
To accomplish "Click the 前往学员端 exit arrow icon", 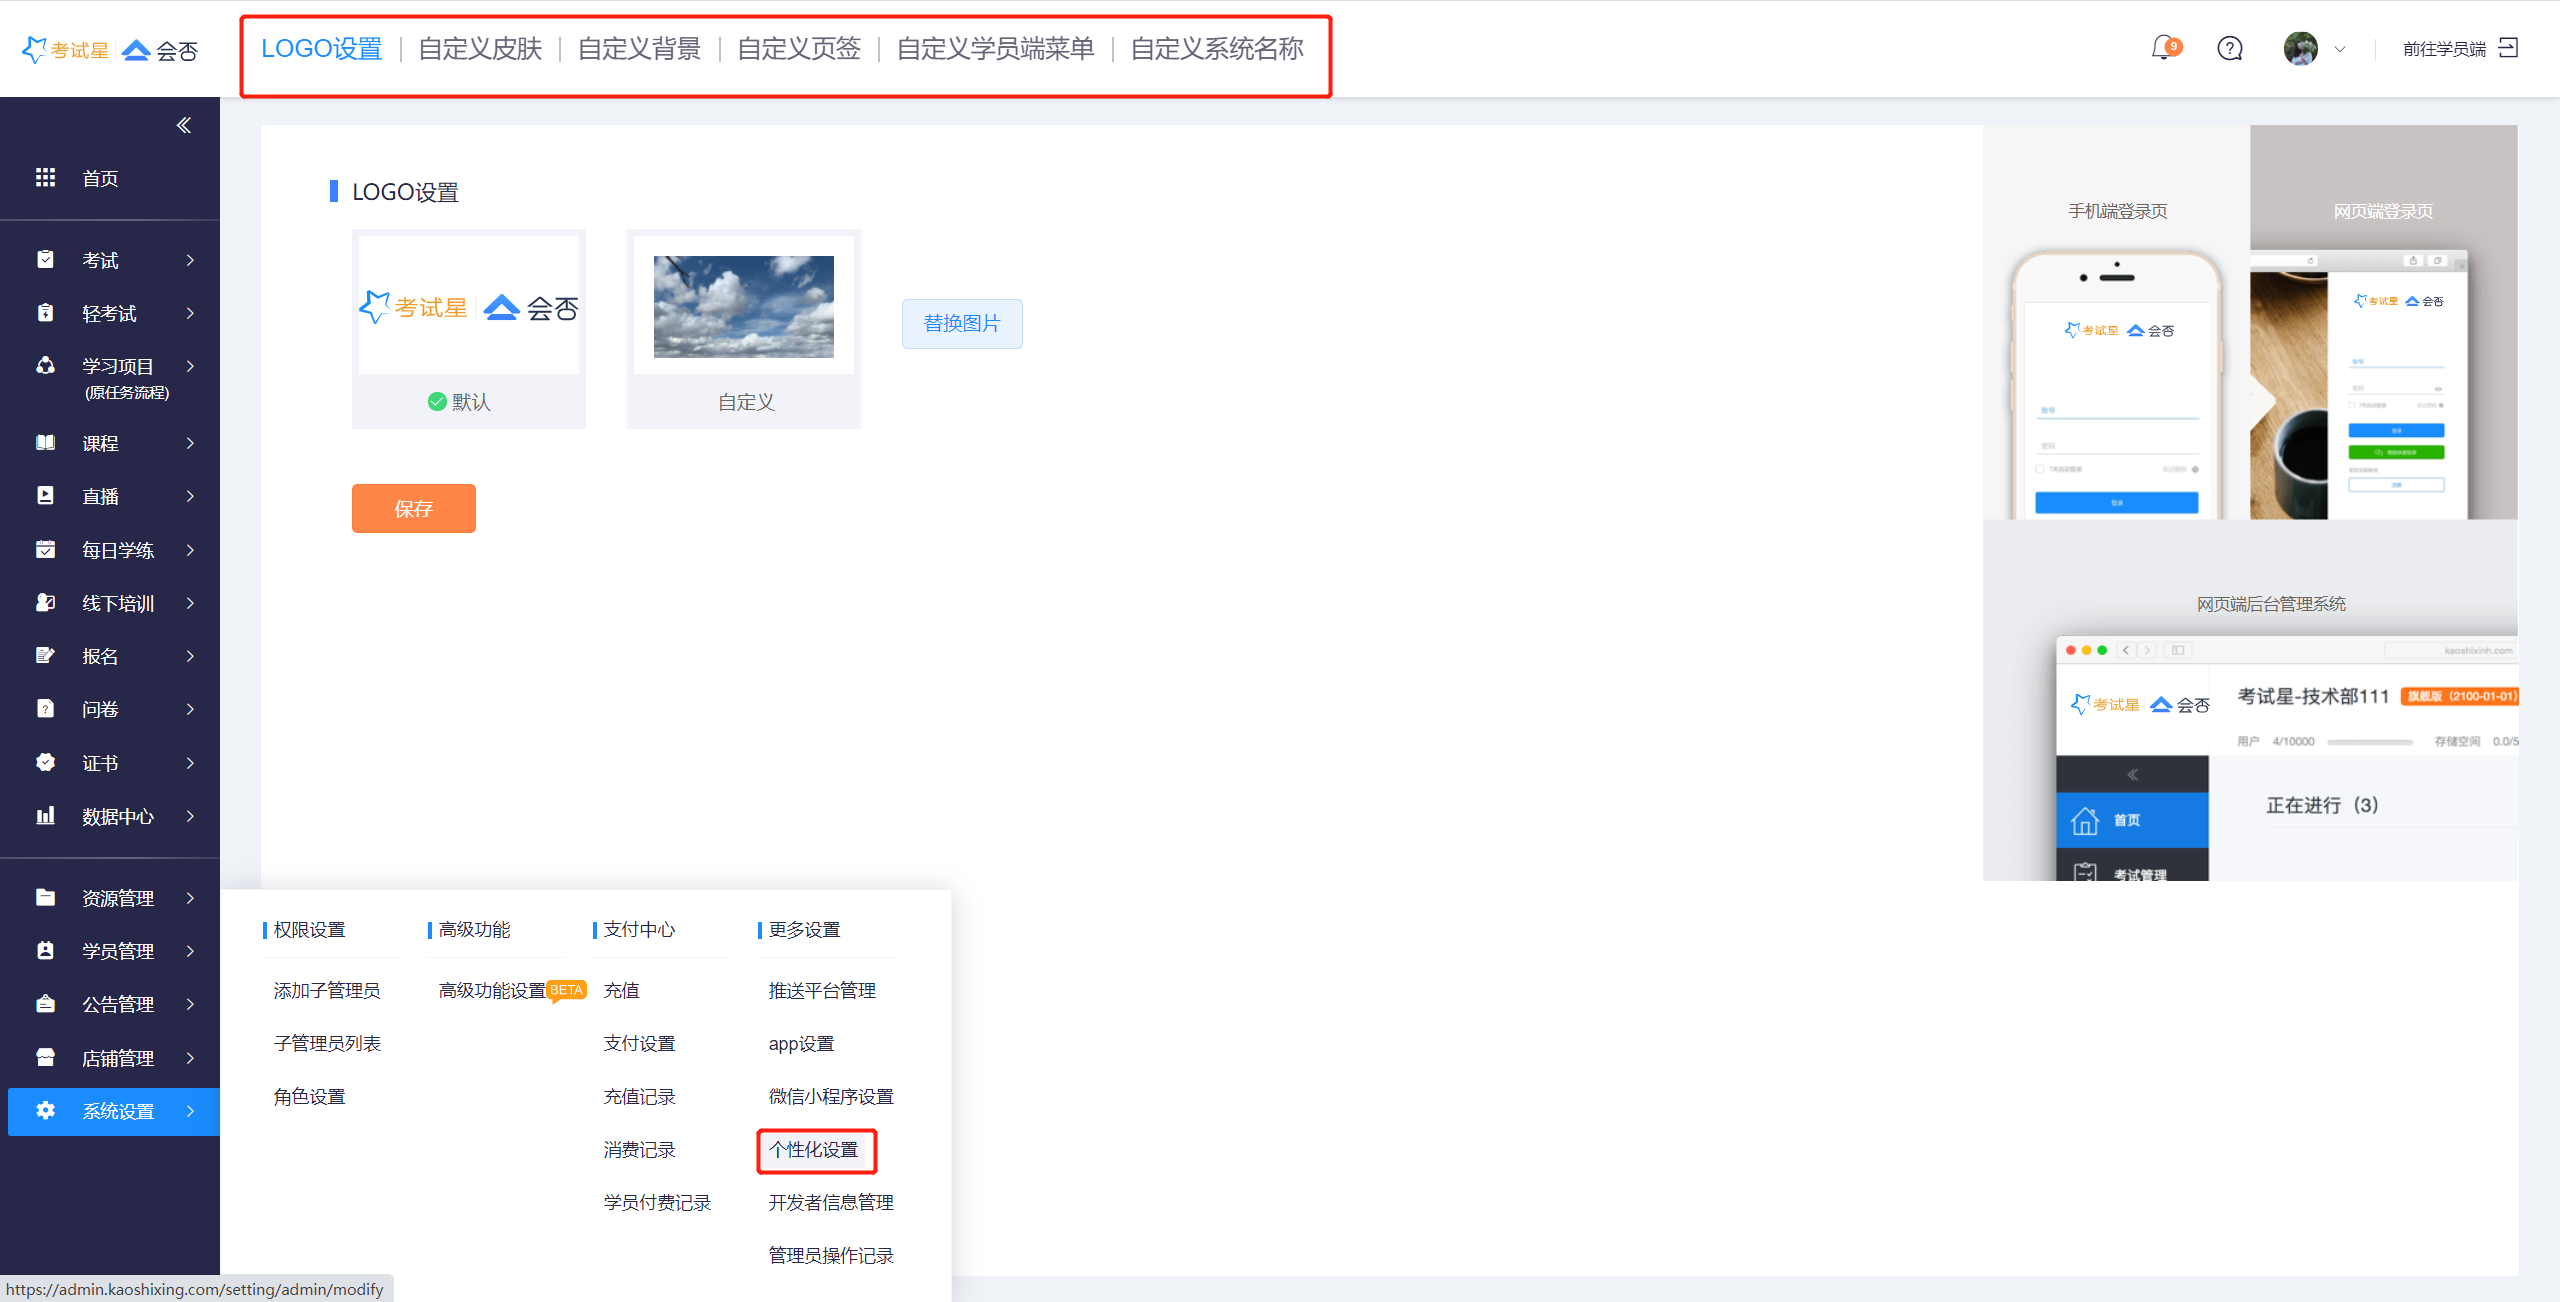I will tap(2508, 48).
